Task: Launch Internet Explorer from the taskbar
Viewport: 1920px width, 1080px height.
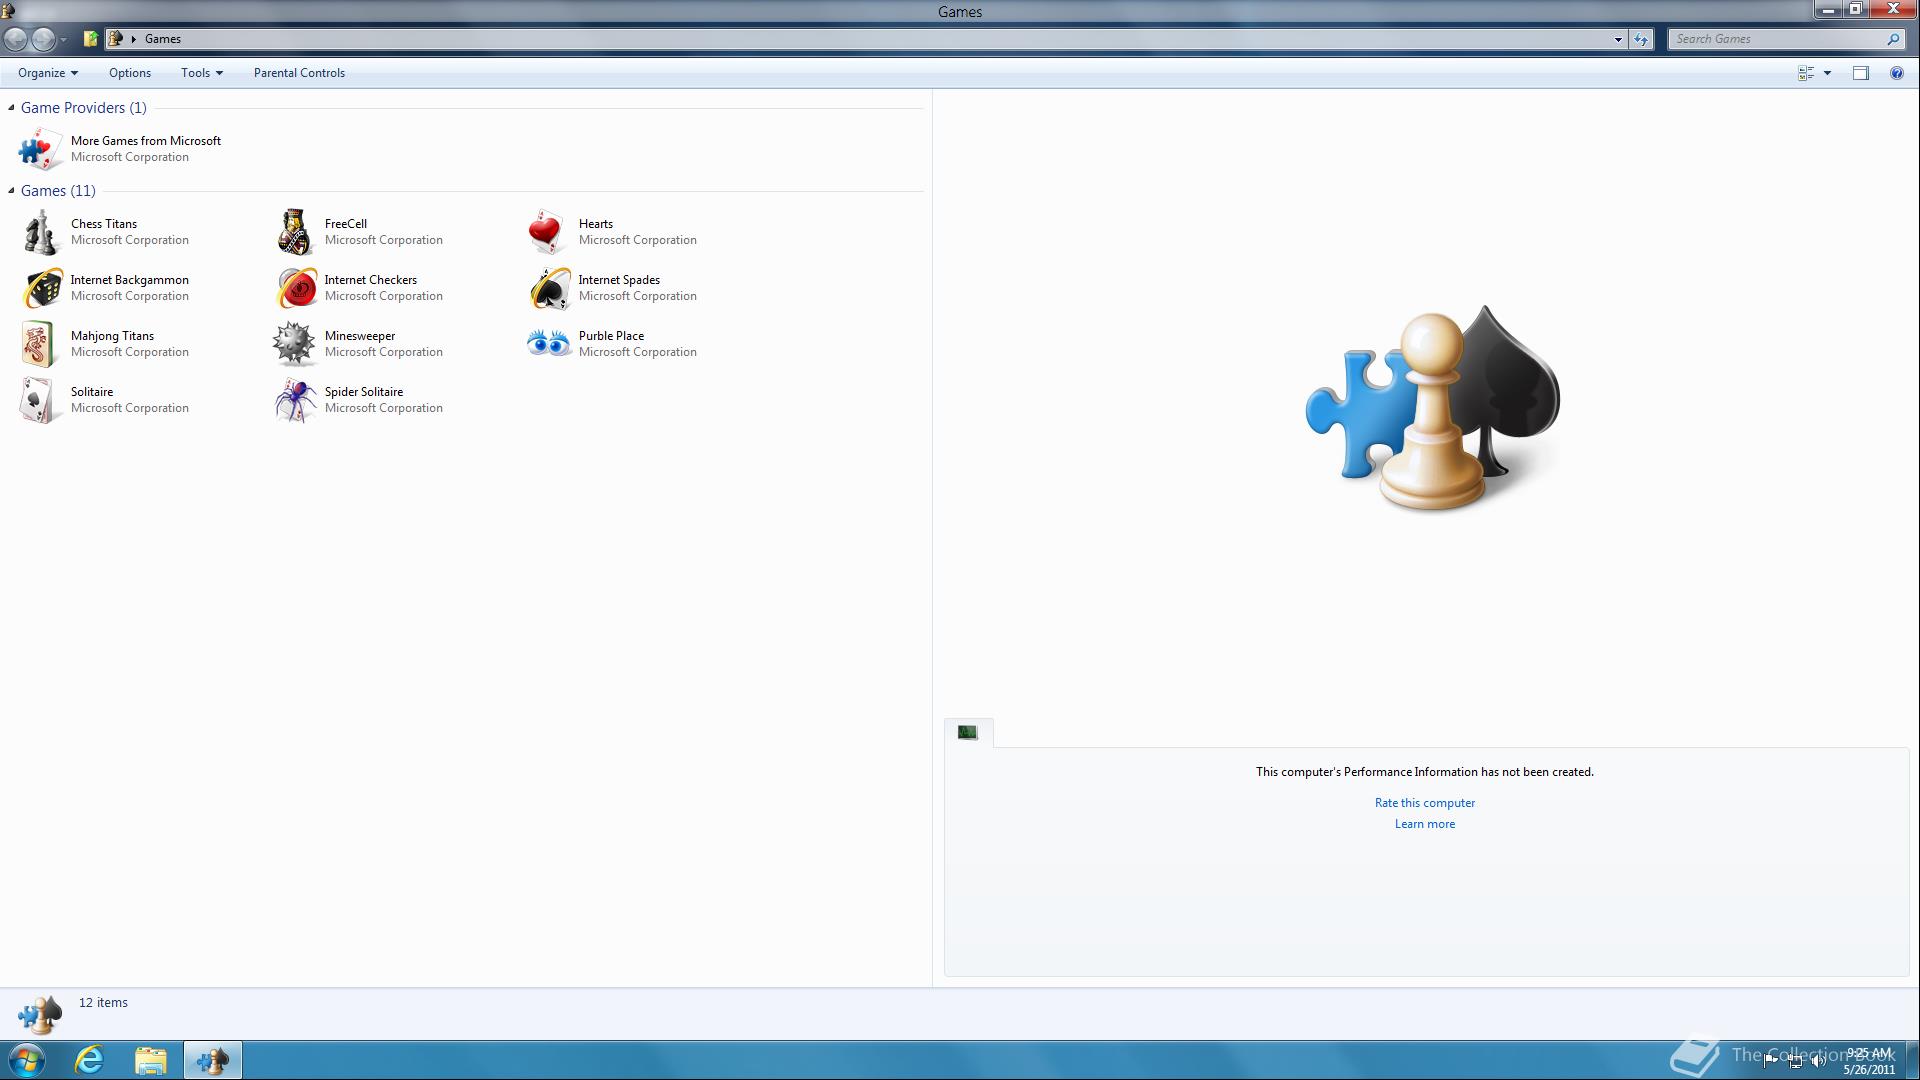Action: coord(90,1060)
